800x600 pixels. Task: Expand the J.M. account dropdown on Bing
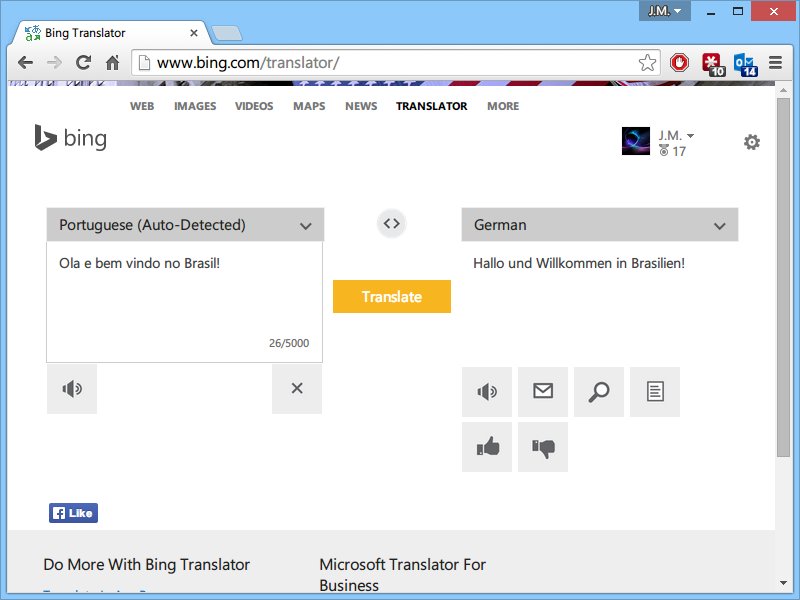click(x=676, y=136)
